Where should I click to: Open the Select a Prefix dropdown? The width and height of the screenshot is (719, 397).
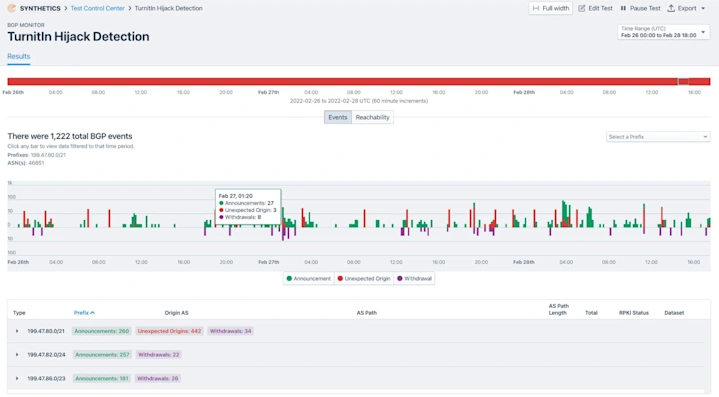[658, 137]
